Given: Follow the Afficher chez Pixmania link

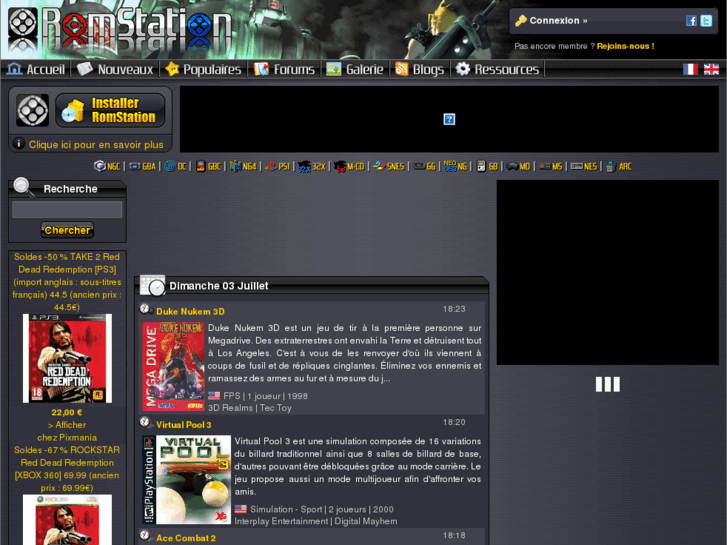Looking at the screenshot, I should coord(67,431).
